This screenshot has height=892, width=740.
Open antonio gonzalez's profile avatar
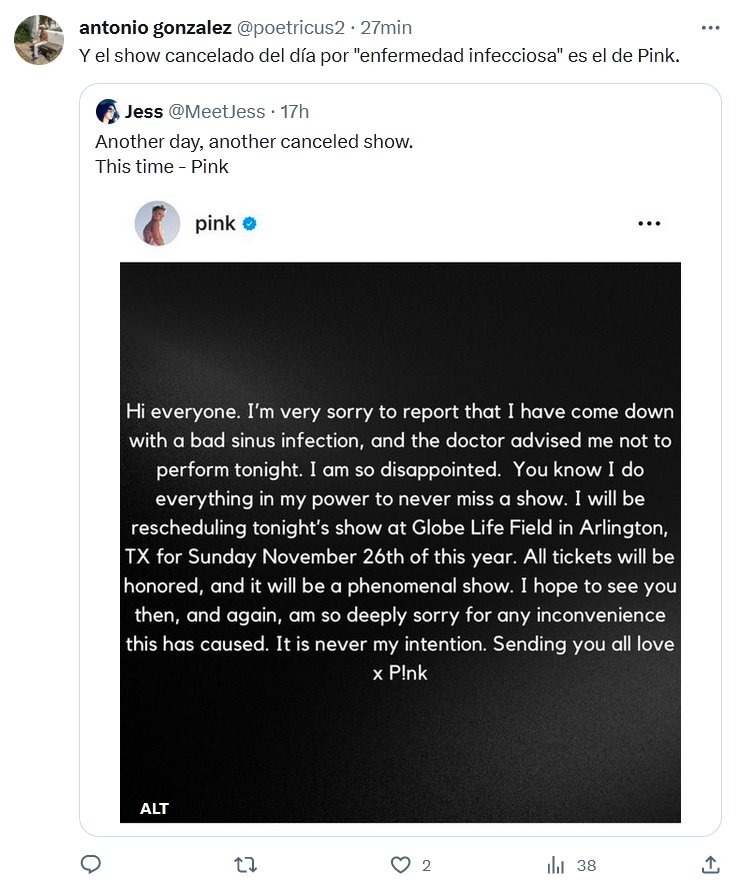tap(39, 40)
